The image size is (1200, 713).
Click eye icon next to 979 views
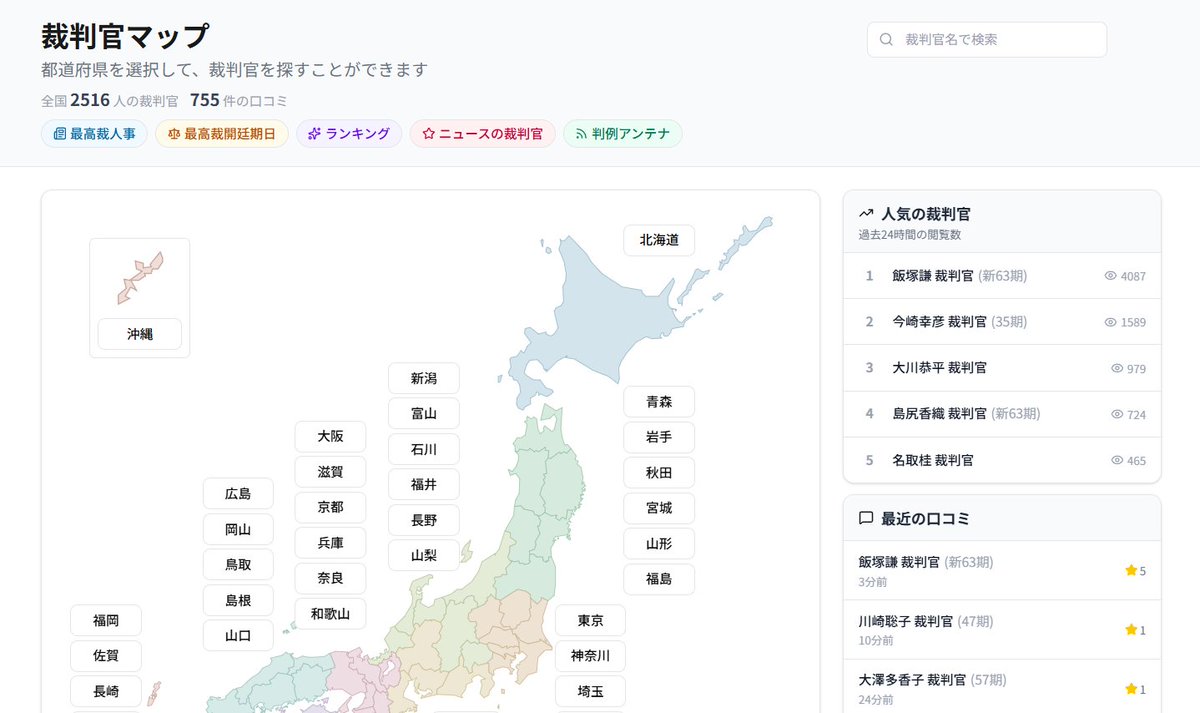(1117, 368)
